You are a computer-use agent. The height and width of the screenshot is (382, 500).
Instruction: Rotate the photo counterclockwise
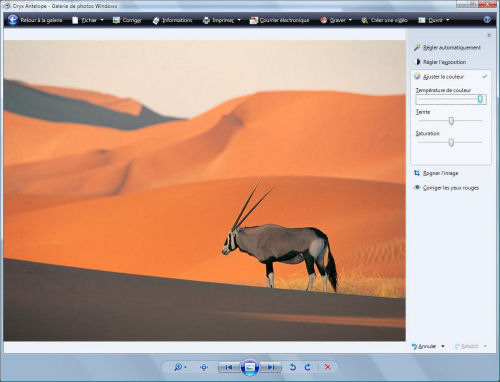pyautogui.click(x=293, y=367)
